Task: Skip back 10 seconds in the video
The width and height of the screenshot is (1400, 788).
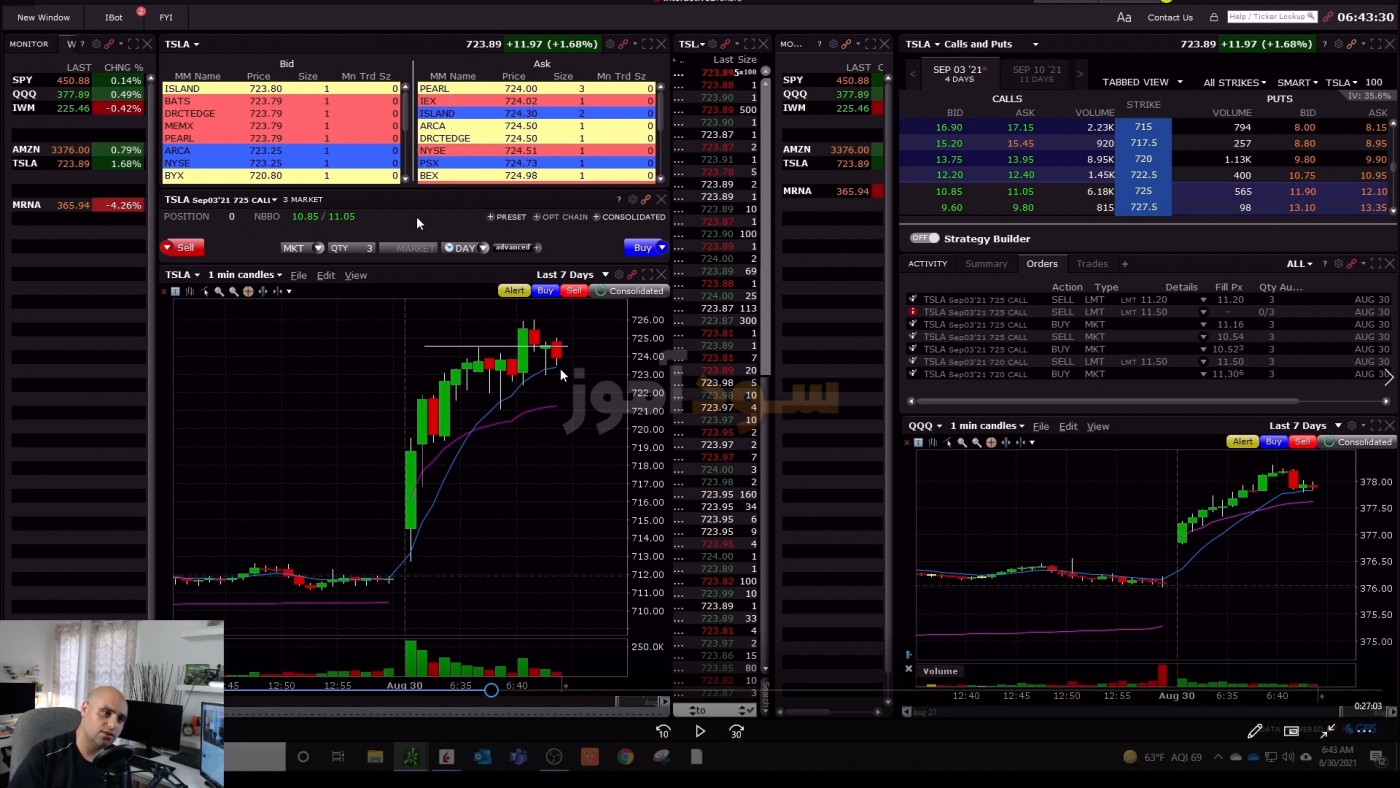Action: (x=663, y=732)
